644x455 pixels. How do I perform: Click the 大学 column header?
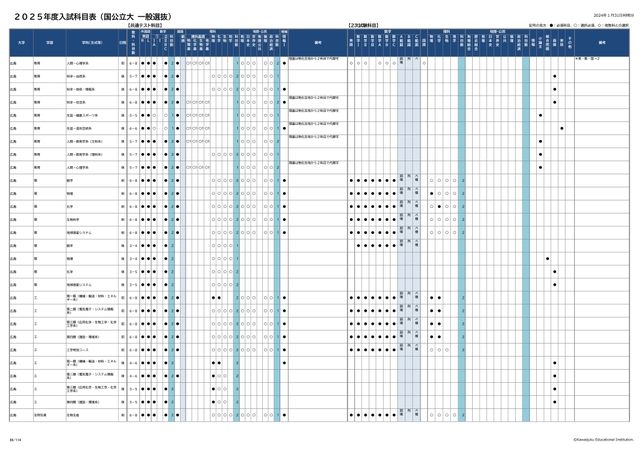[x=20, y=43]
